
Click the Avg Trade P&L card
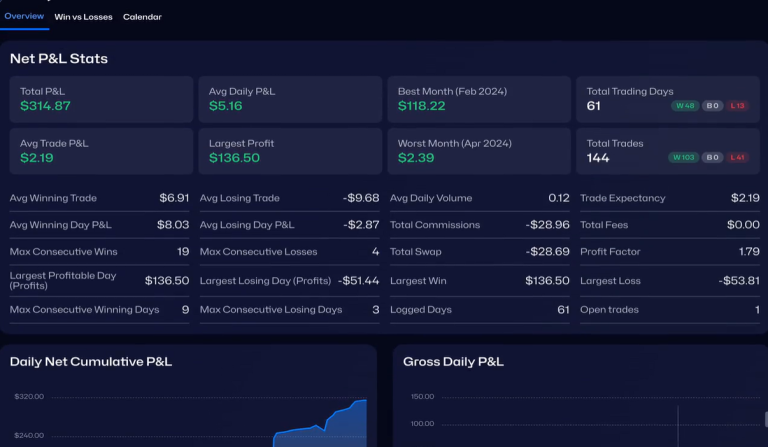pos(100,151)
